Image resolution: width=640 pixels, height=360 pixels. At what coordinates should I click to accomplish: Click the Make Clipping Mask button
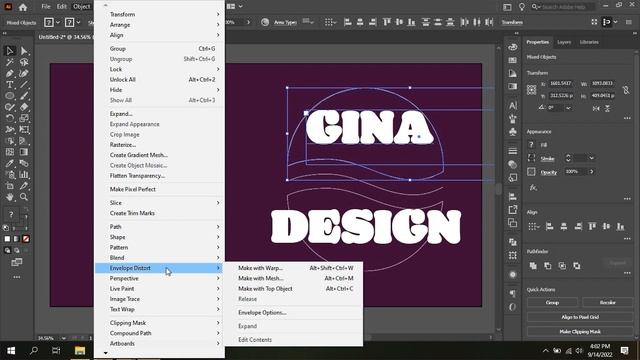click(x=580, y=332)
